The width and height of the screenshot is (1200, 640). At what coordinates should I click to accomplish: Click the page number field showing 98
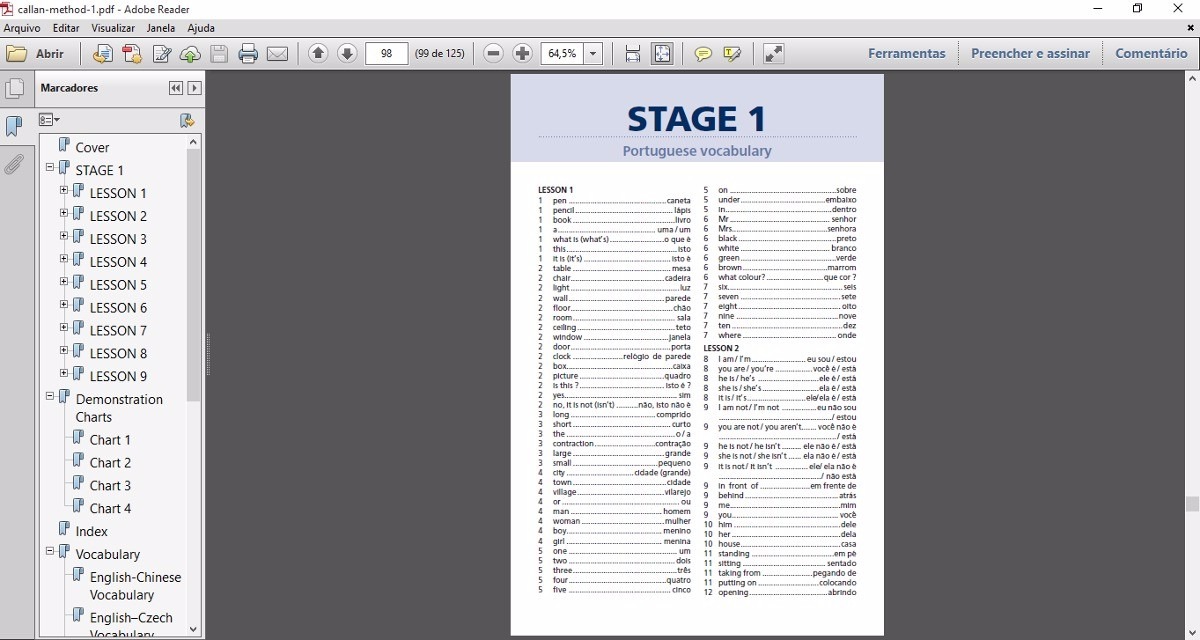click(x=386, y=53)
